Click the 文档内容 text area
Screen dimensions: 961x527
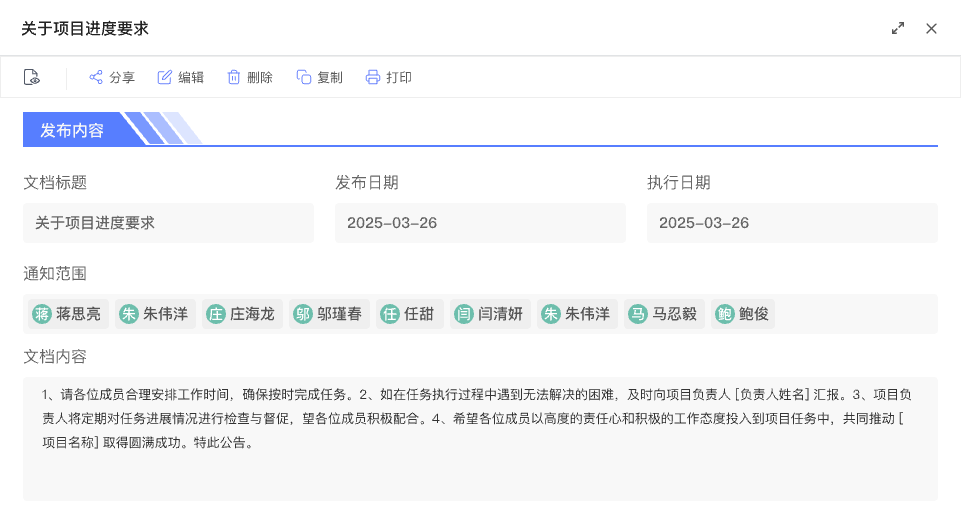[x=480, y=439]
